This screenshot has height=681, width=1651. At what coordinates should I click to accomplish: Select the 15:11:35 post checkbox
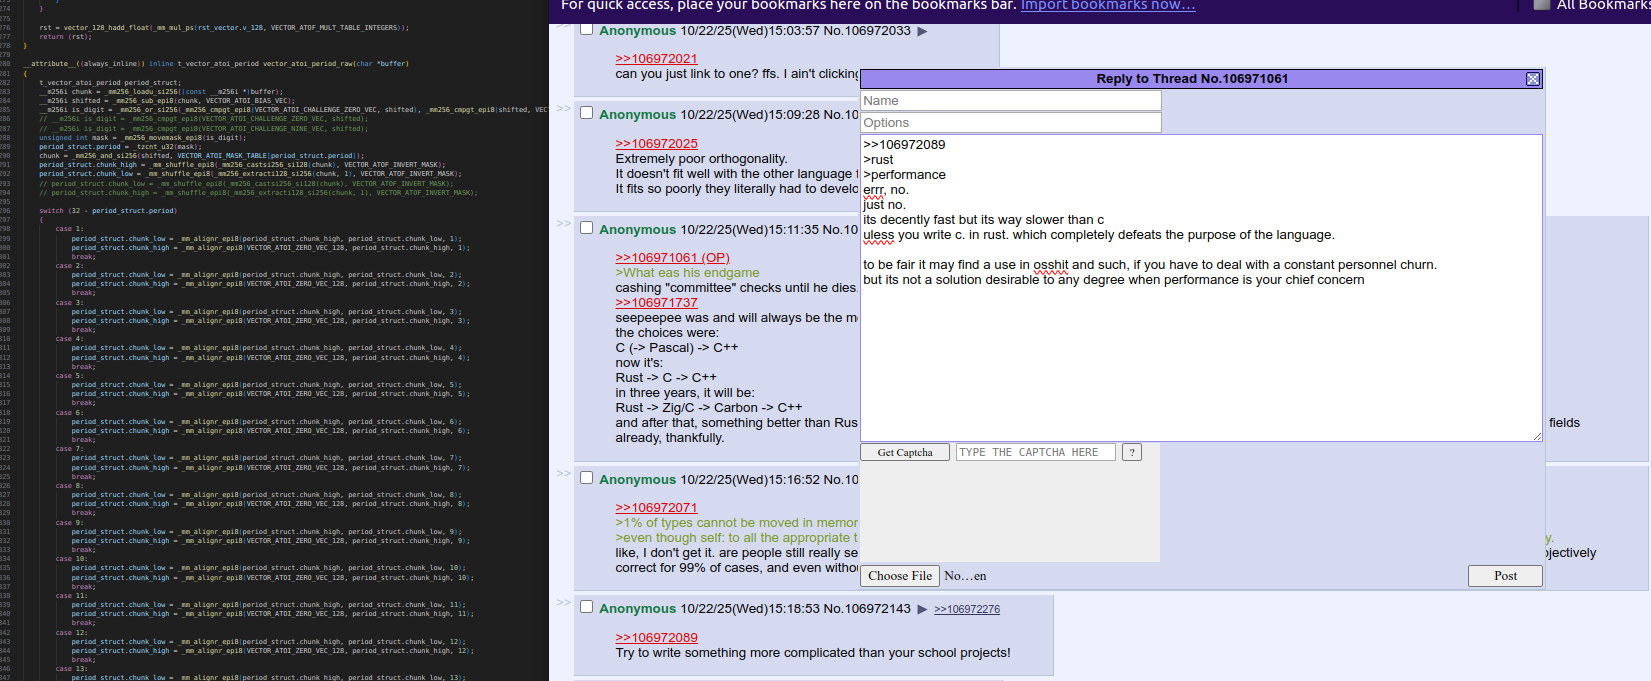(x=587, y=228)
